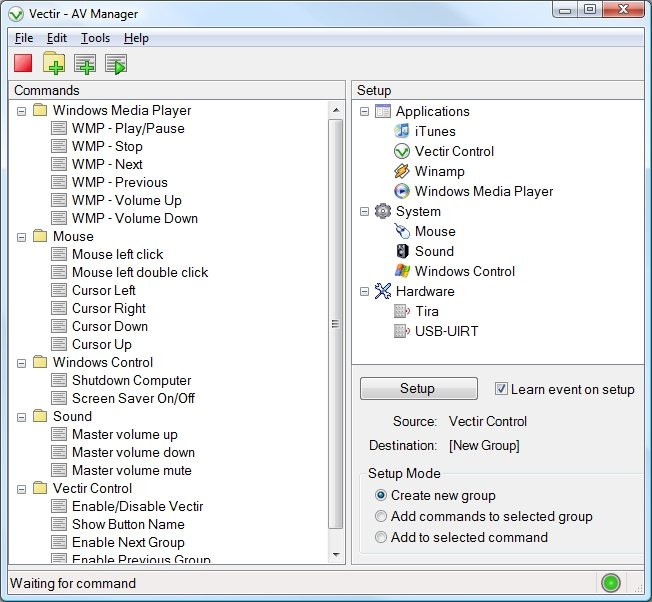The width and height of the screenshot is (652, 602).
Task: Select Create new group radio button
Action: click(x=380, y=495)
